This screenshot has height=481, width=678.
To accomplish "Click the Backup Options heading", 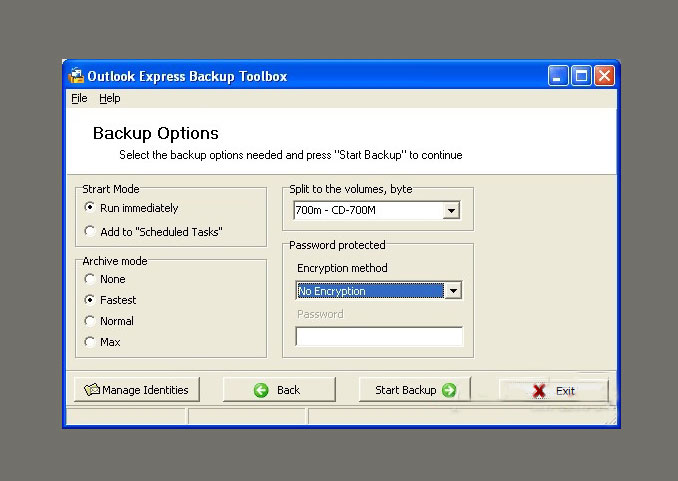I will 156,133.
